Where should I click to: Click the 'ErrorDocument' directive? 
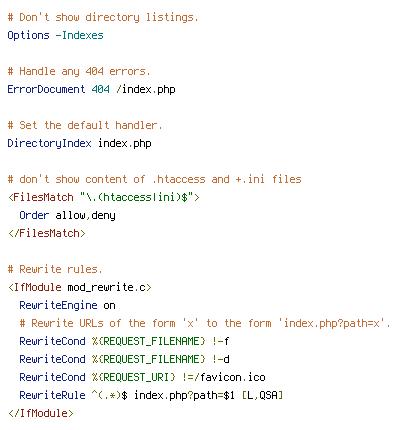click(x=46, y=89)
